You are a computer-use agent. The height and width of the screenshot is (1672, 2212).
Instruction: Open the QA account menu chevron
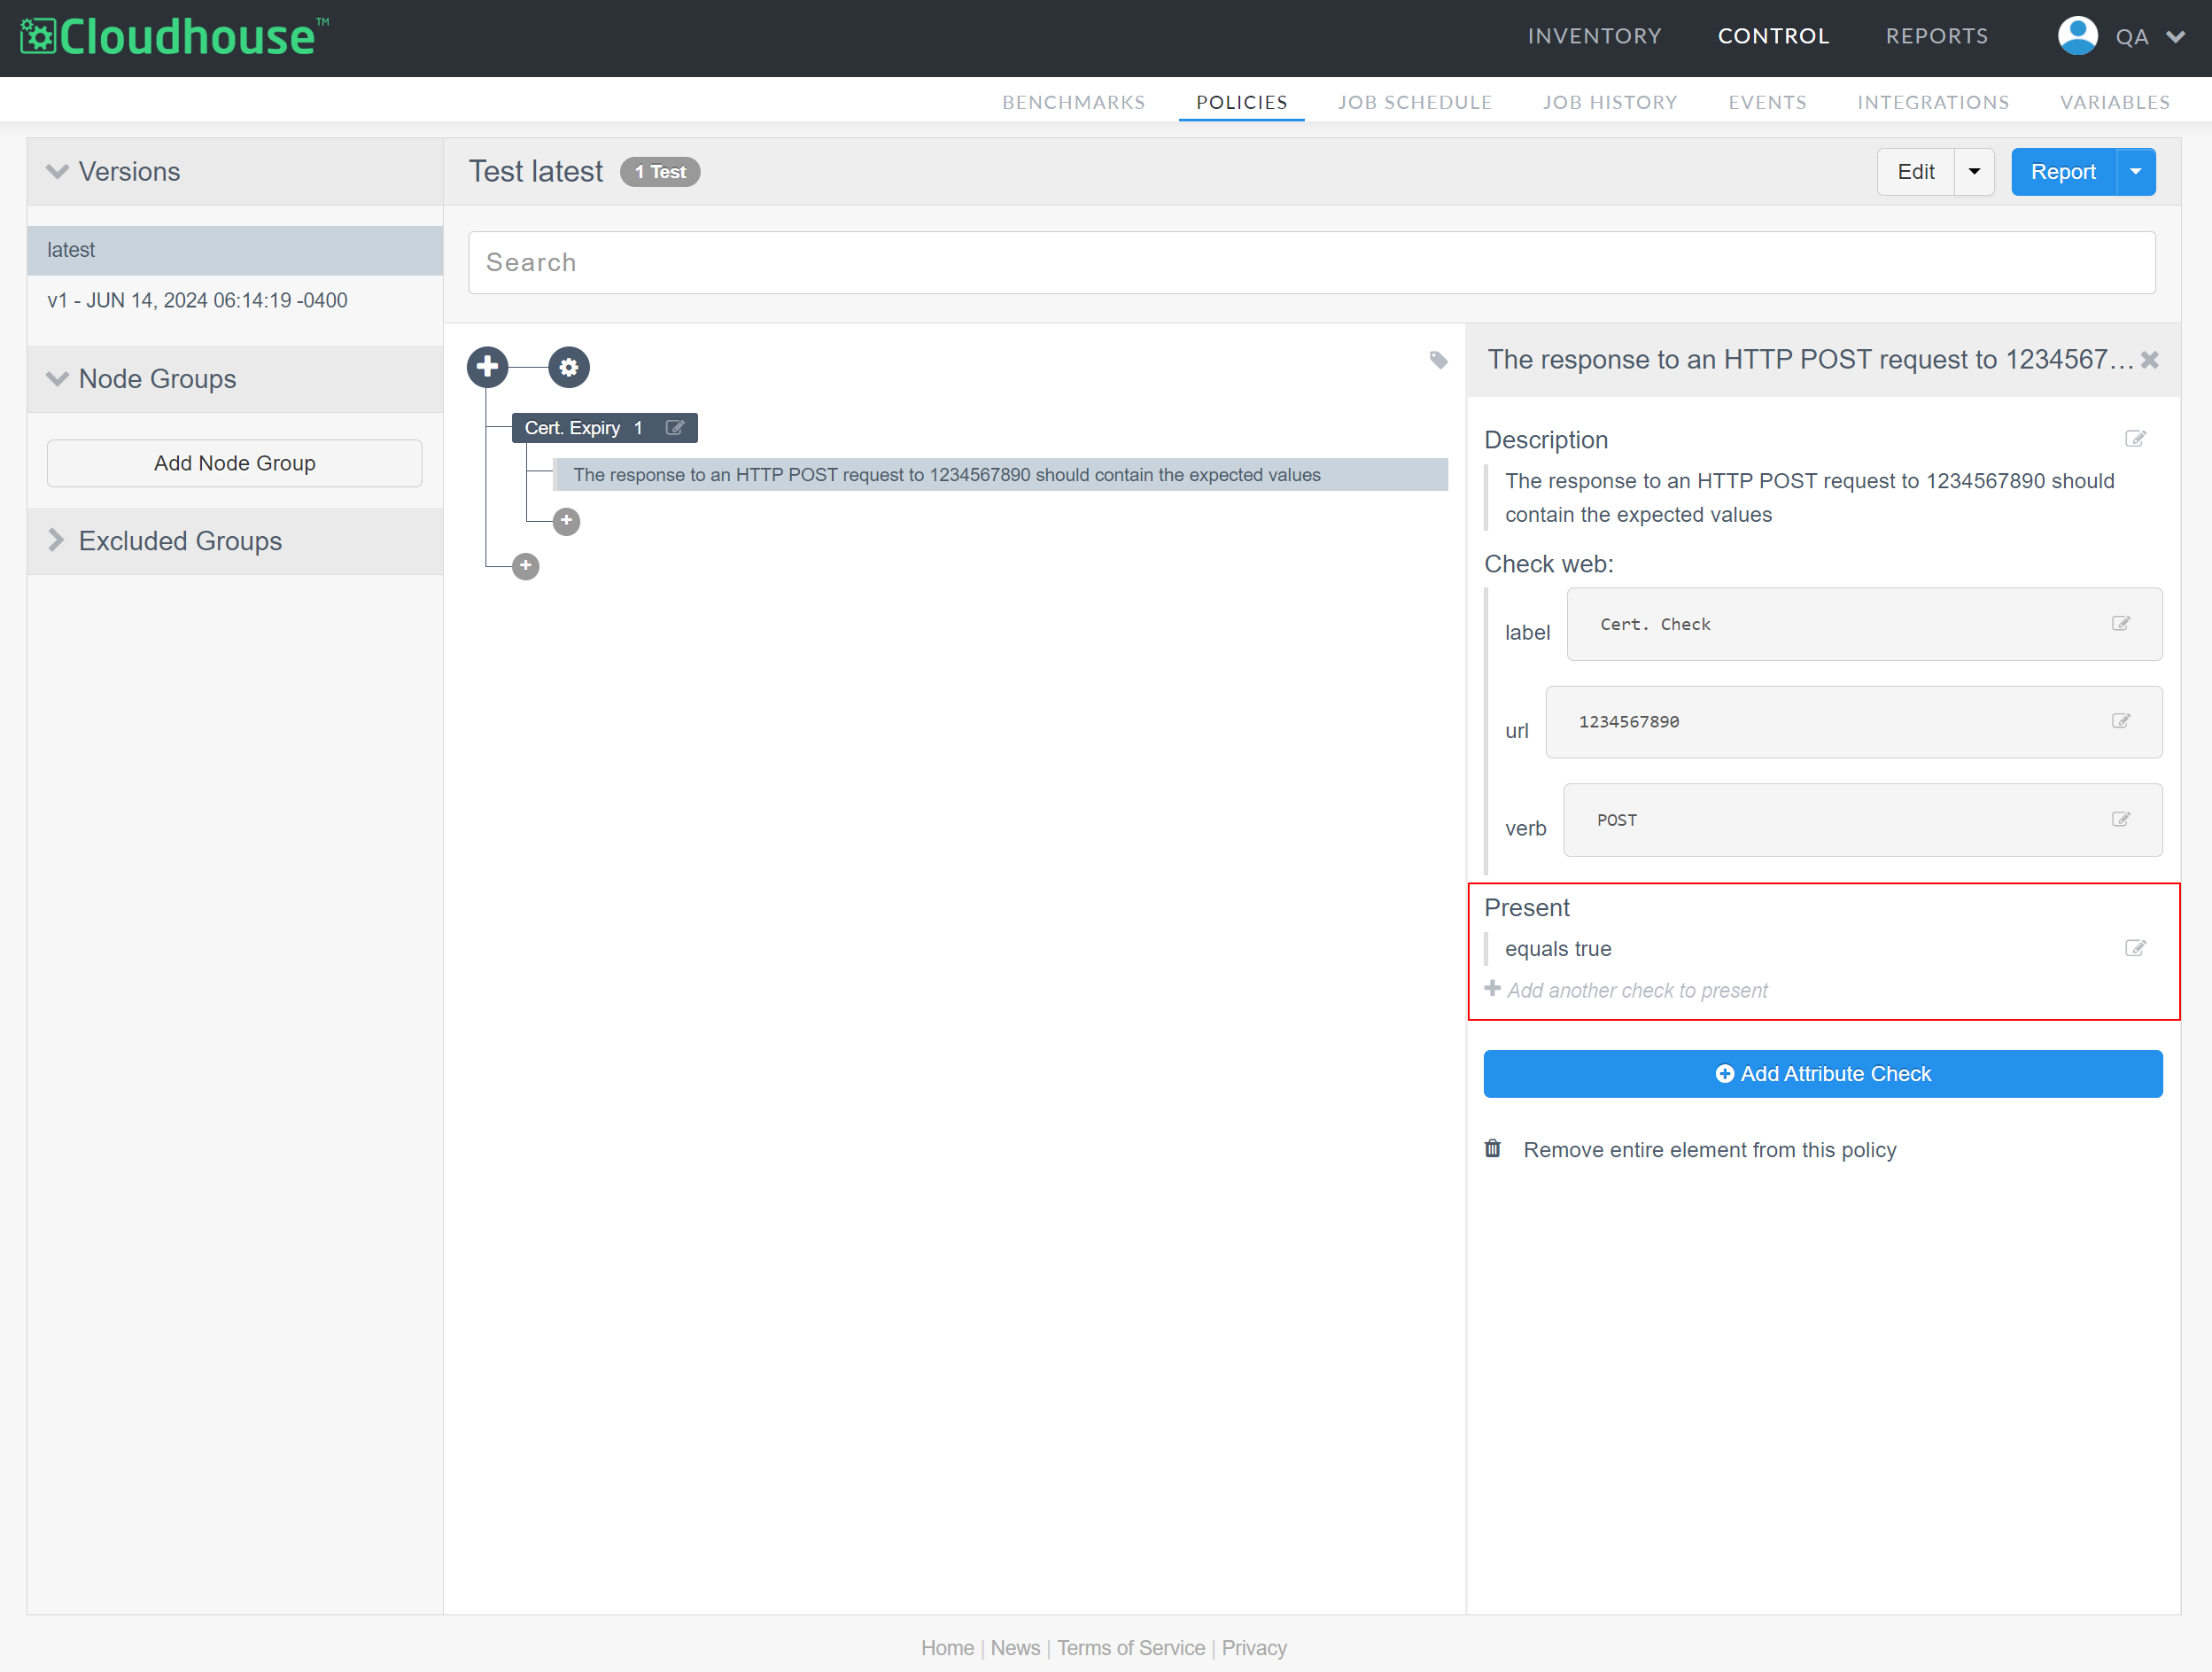[x=2174, y=37]
